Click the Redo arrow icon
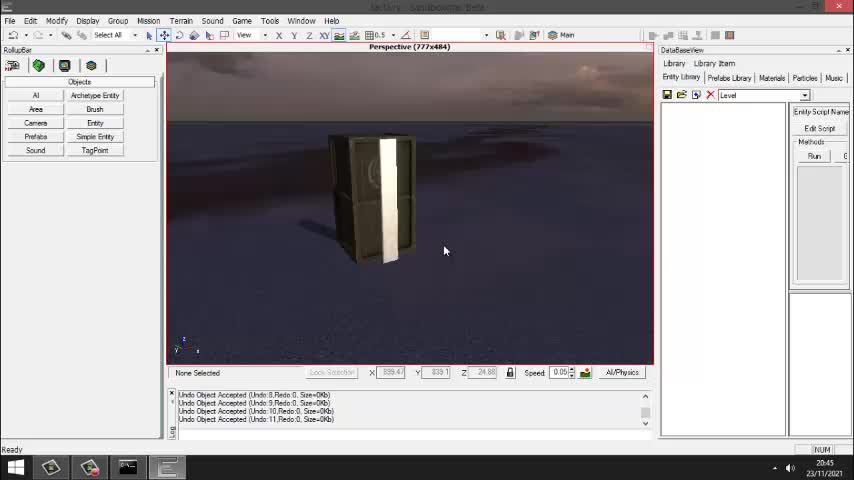Viewport: 854px width, 480px height. click(x=38, y=35)
